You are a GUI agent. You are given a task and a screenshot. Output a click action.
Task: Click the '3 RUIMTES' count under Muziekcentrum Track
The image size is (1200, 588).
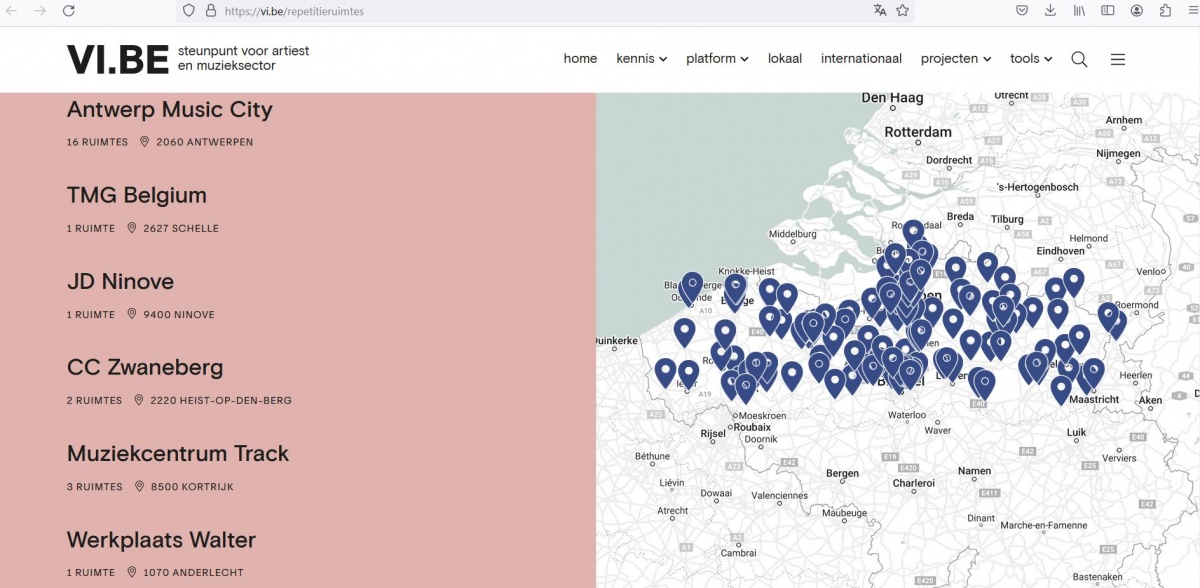click(95, 487)
